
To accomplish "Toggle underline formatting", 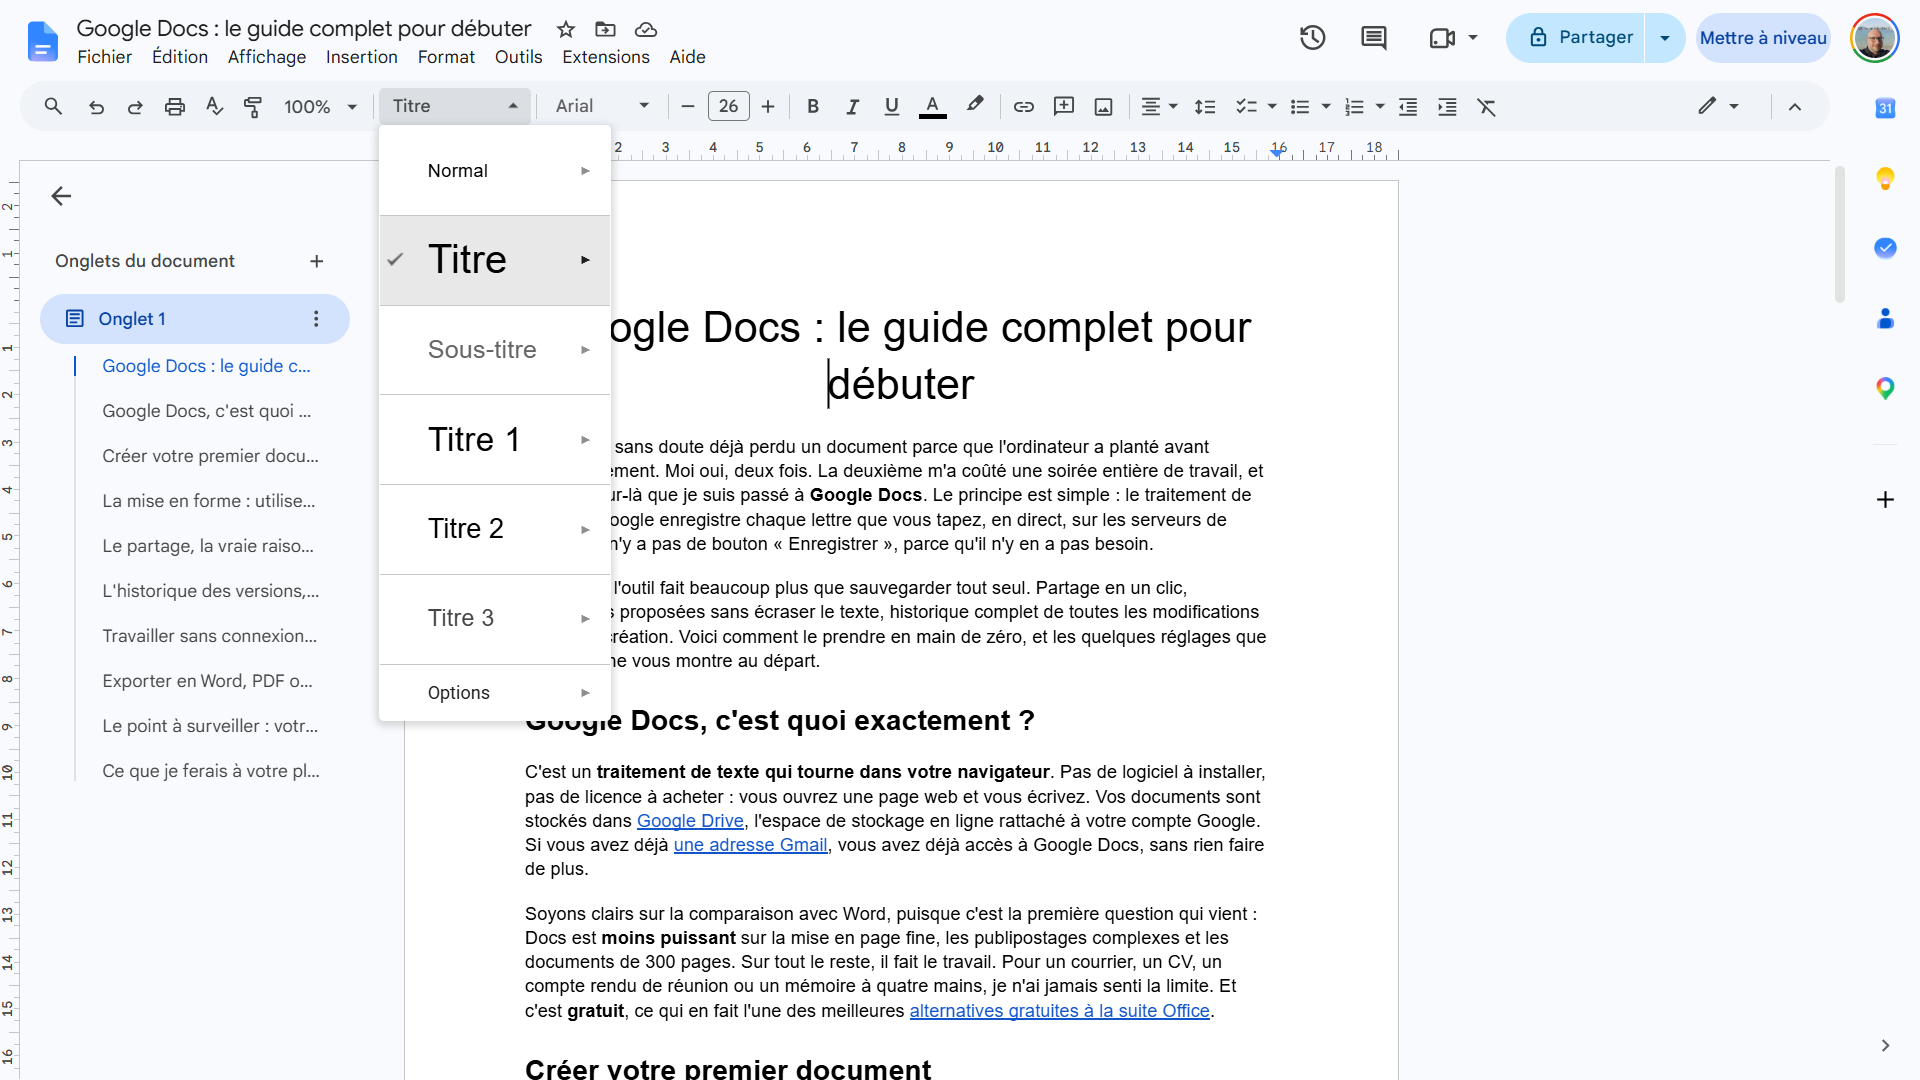I will (x=892, y=106).
